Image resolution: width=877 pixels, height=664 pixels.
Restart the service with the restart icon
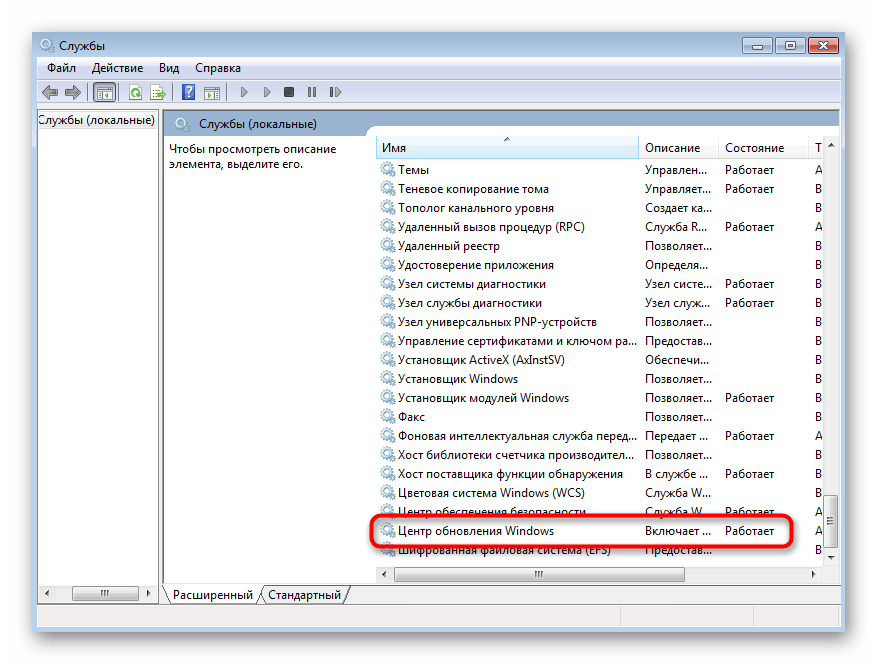335,92
